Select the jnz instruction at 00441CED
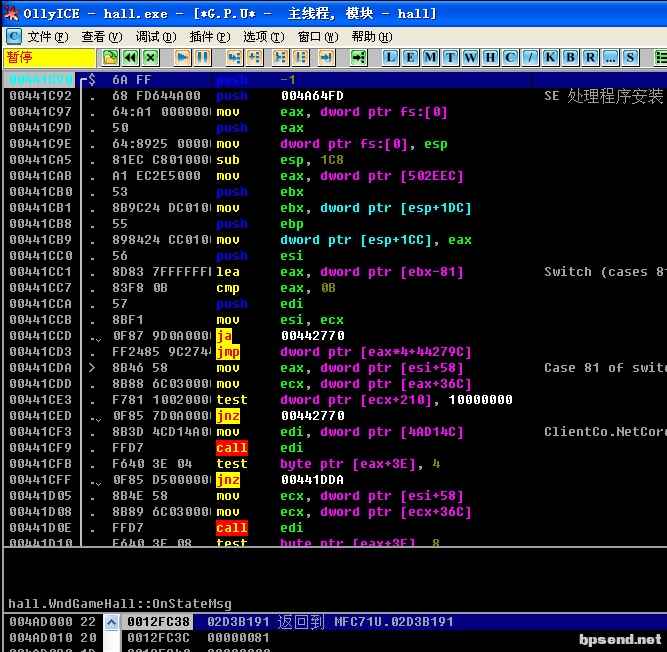The width and height of the screenshot is (667, 652). [x=335, y=416]
